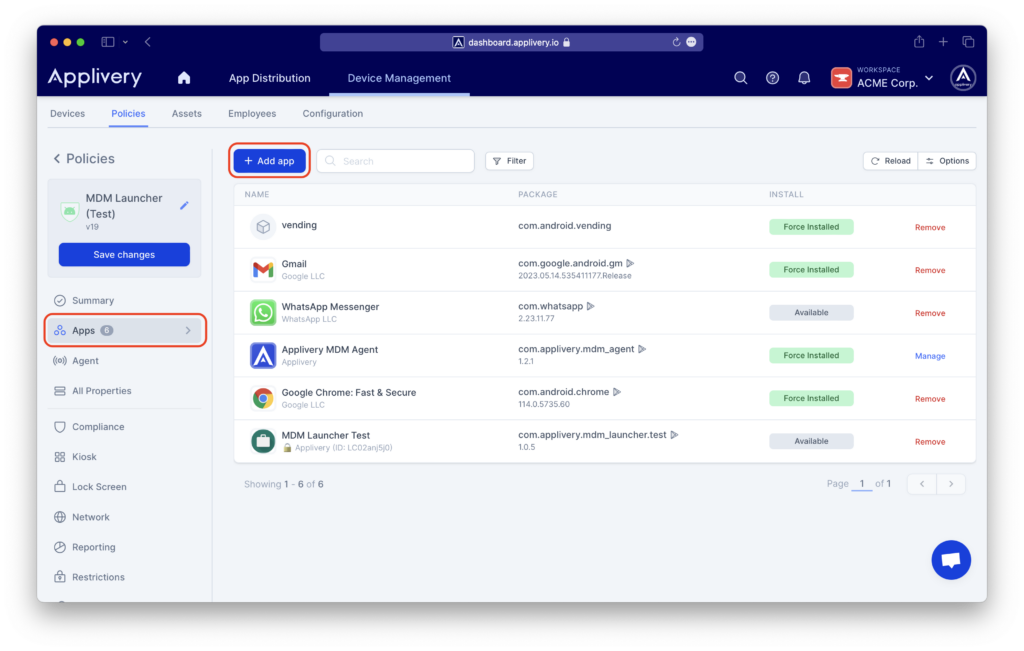The image size is (1024, 651).
Task: Open the search magnifier in top navigation
Action: point(741,78)
